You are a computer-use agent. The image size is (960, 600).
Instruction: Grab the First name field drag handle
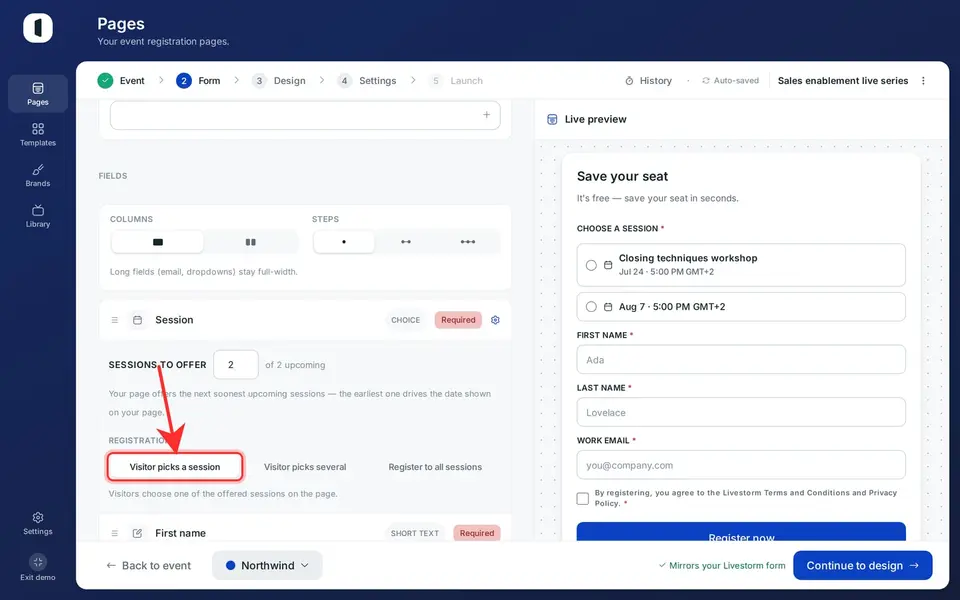pos(114,533)
